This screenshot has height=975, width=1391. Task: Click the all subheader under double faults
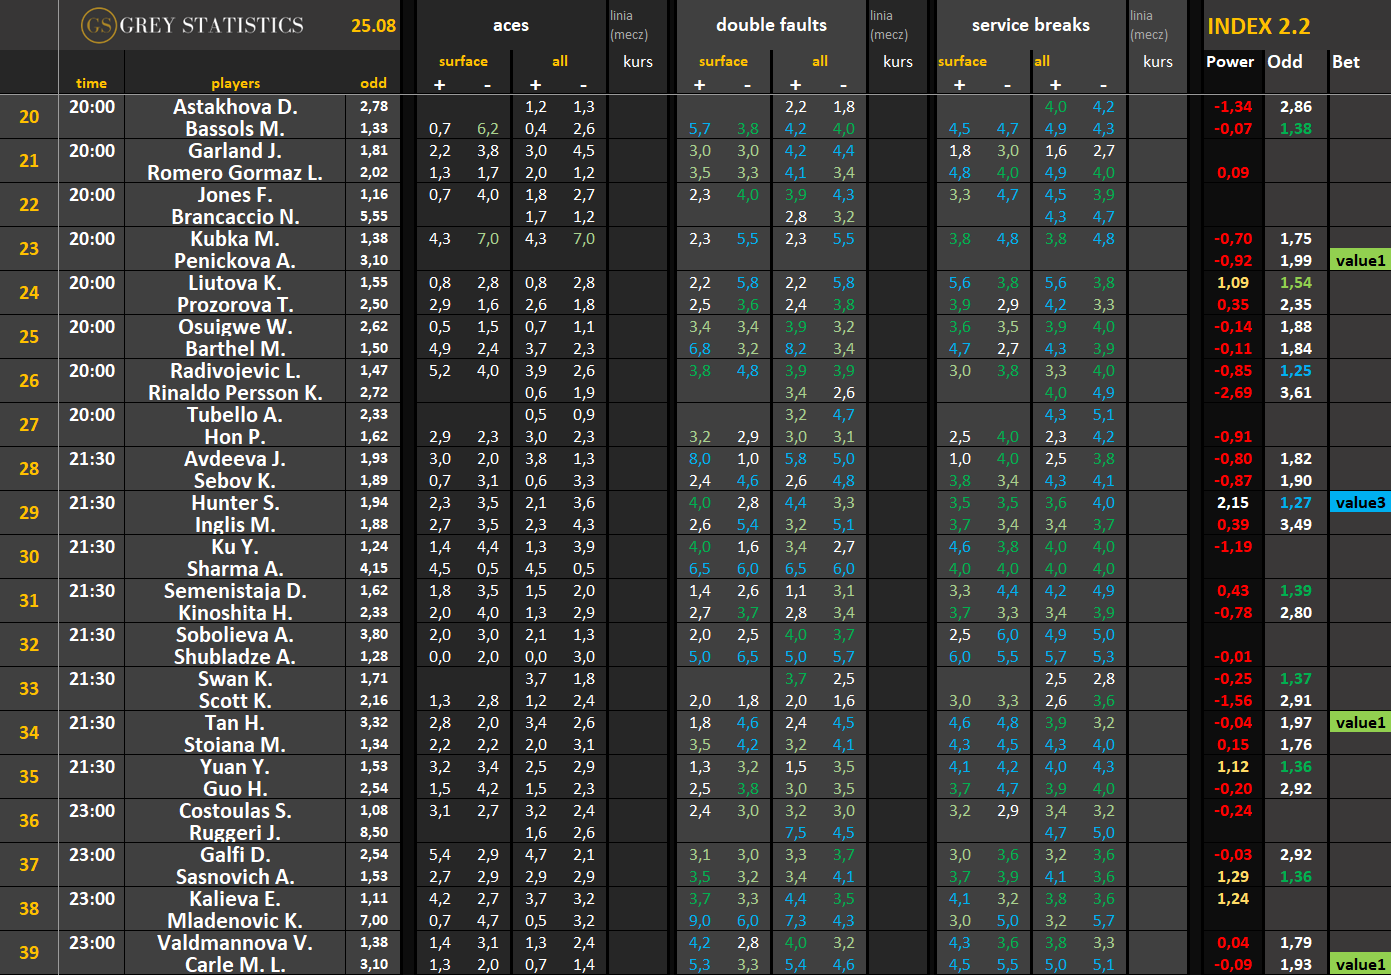pos(820,62)
